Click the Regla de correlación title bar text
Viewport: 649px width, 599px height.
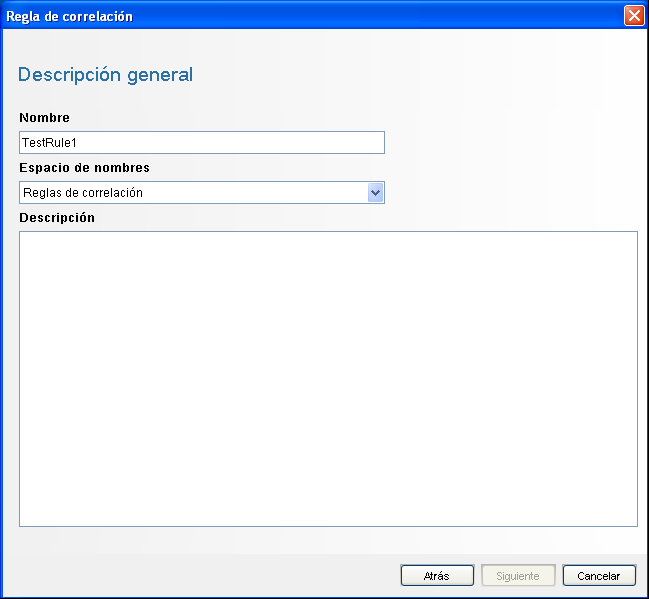pyautogui.click(x=70, y=17)
